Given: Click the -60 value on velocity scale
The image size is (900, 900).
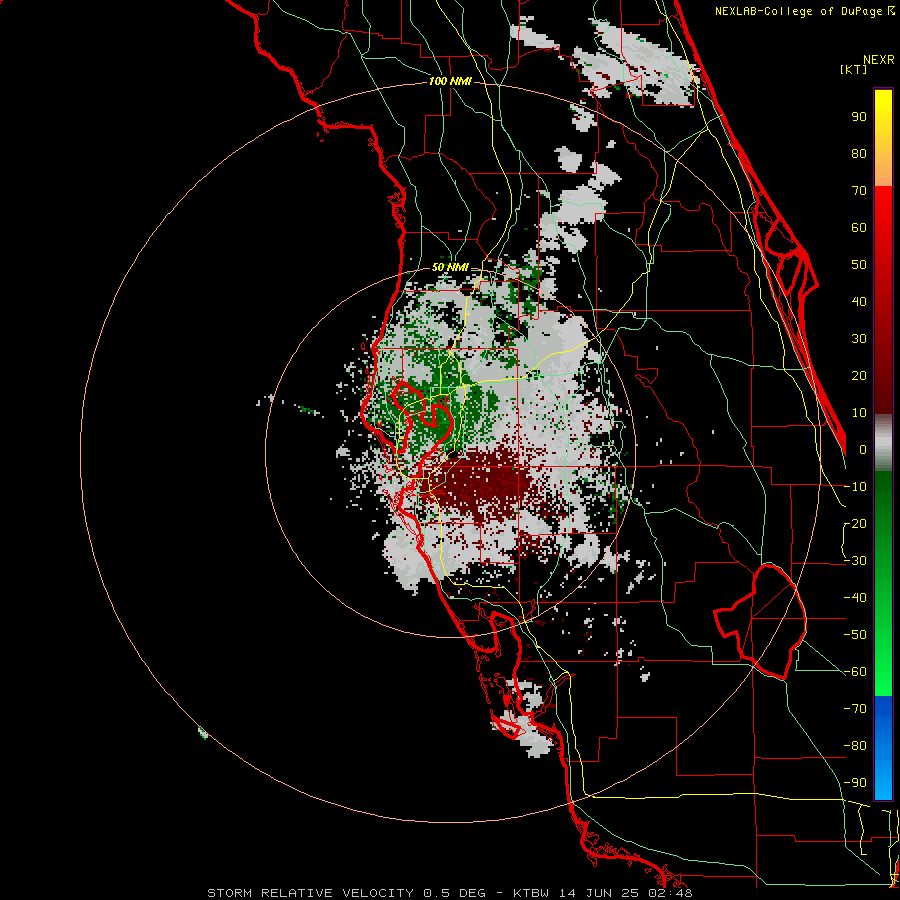Looking at the screenshot, I should tap(856, 672).
